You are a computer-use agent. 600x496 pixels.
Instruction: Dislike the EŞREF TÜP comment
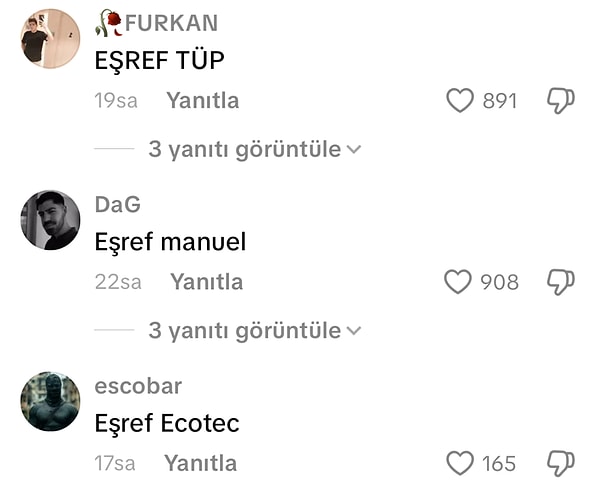point(561,101)
